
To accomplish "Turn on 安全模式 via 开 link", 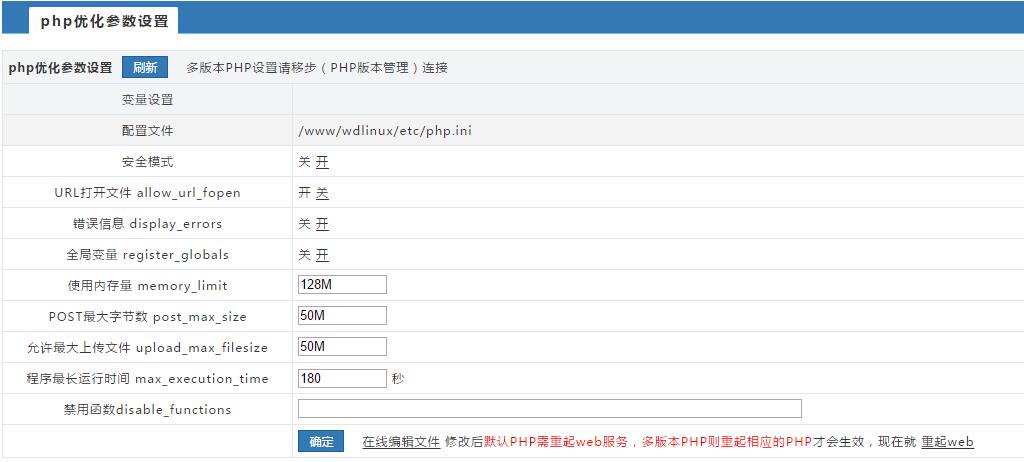I will click(x=322, y=162).
